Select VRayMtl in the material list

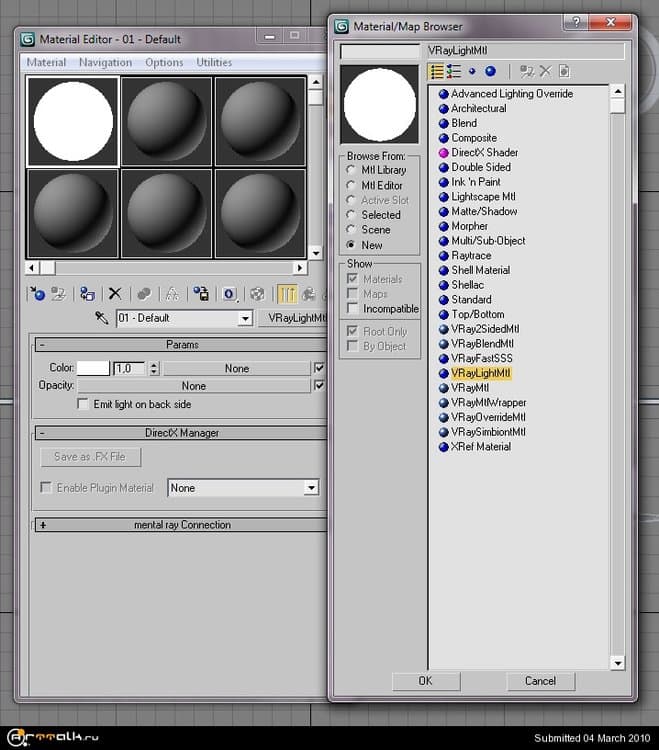(469, 388)
